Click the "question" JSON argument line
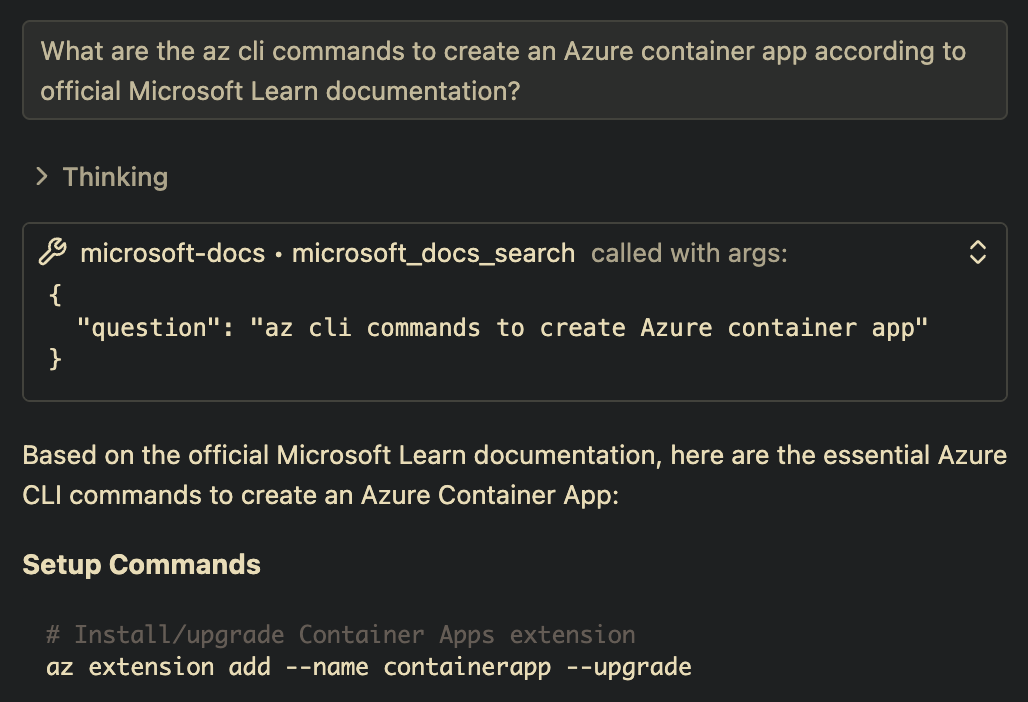 click(x=502, y=327)
